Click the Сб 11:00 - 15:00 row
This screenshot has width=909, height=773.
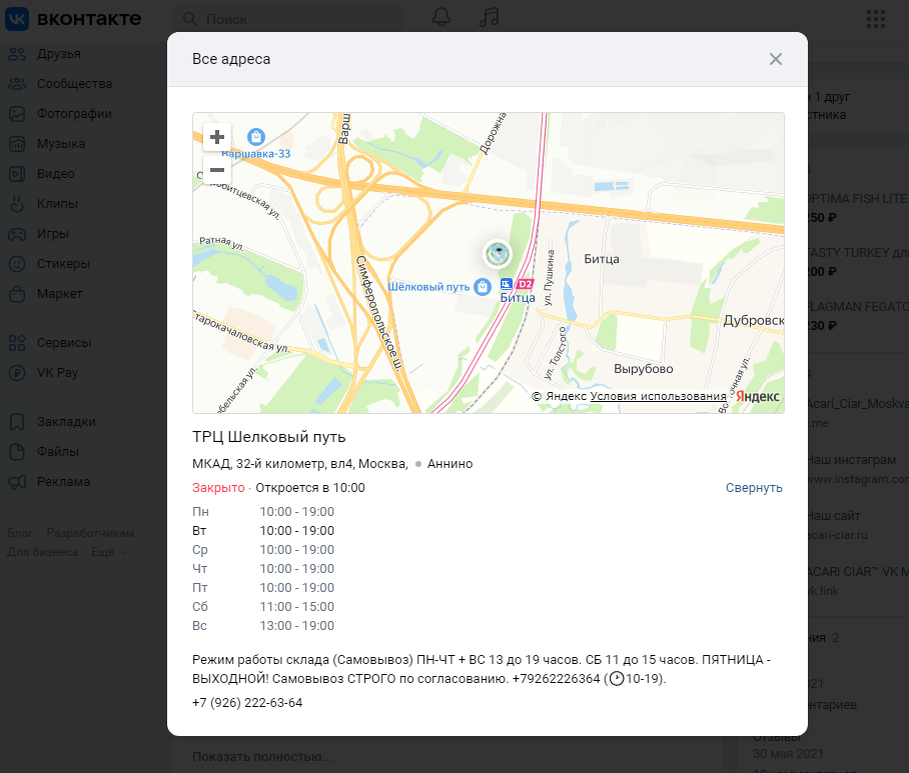tap(263, 607)
